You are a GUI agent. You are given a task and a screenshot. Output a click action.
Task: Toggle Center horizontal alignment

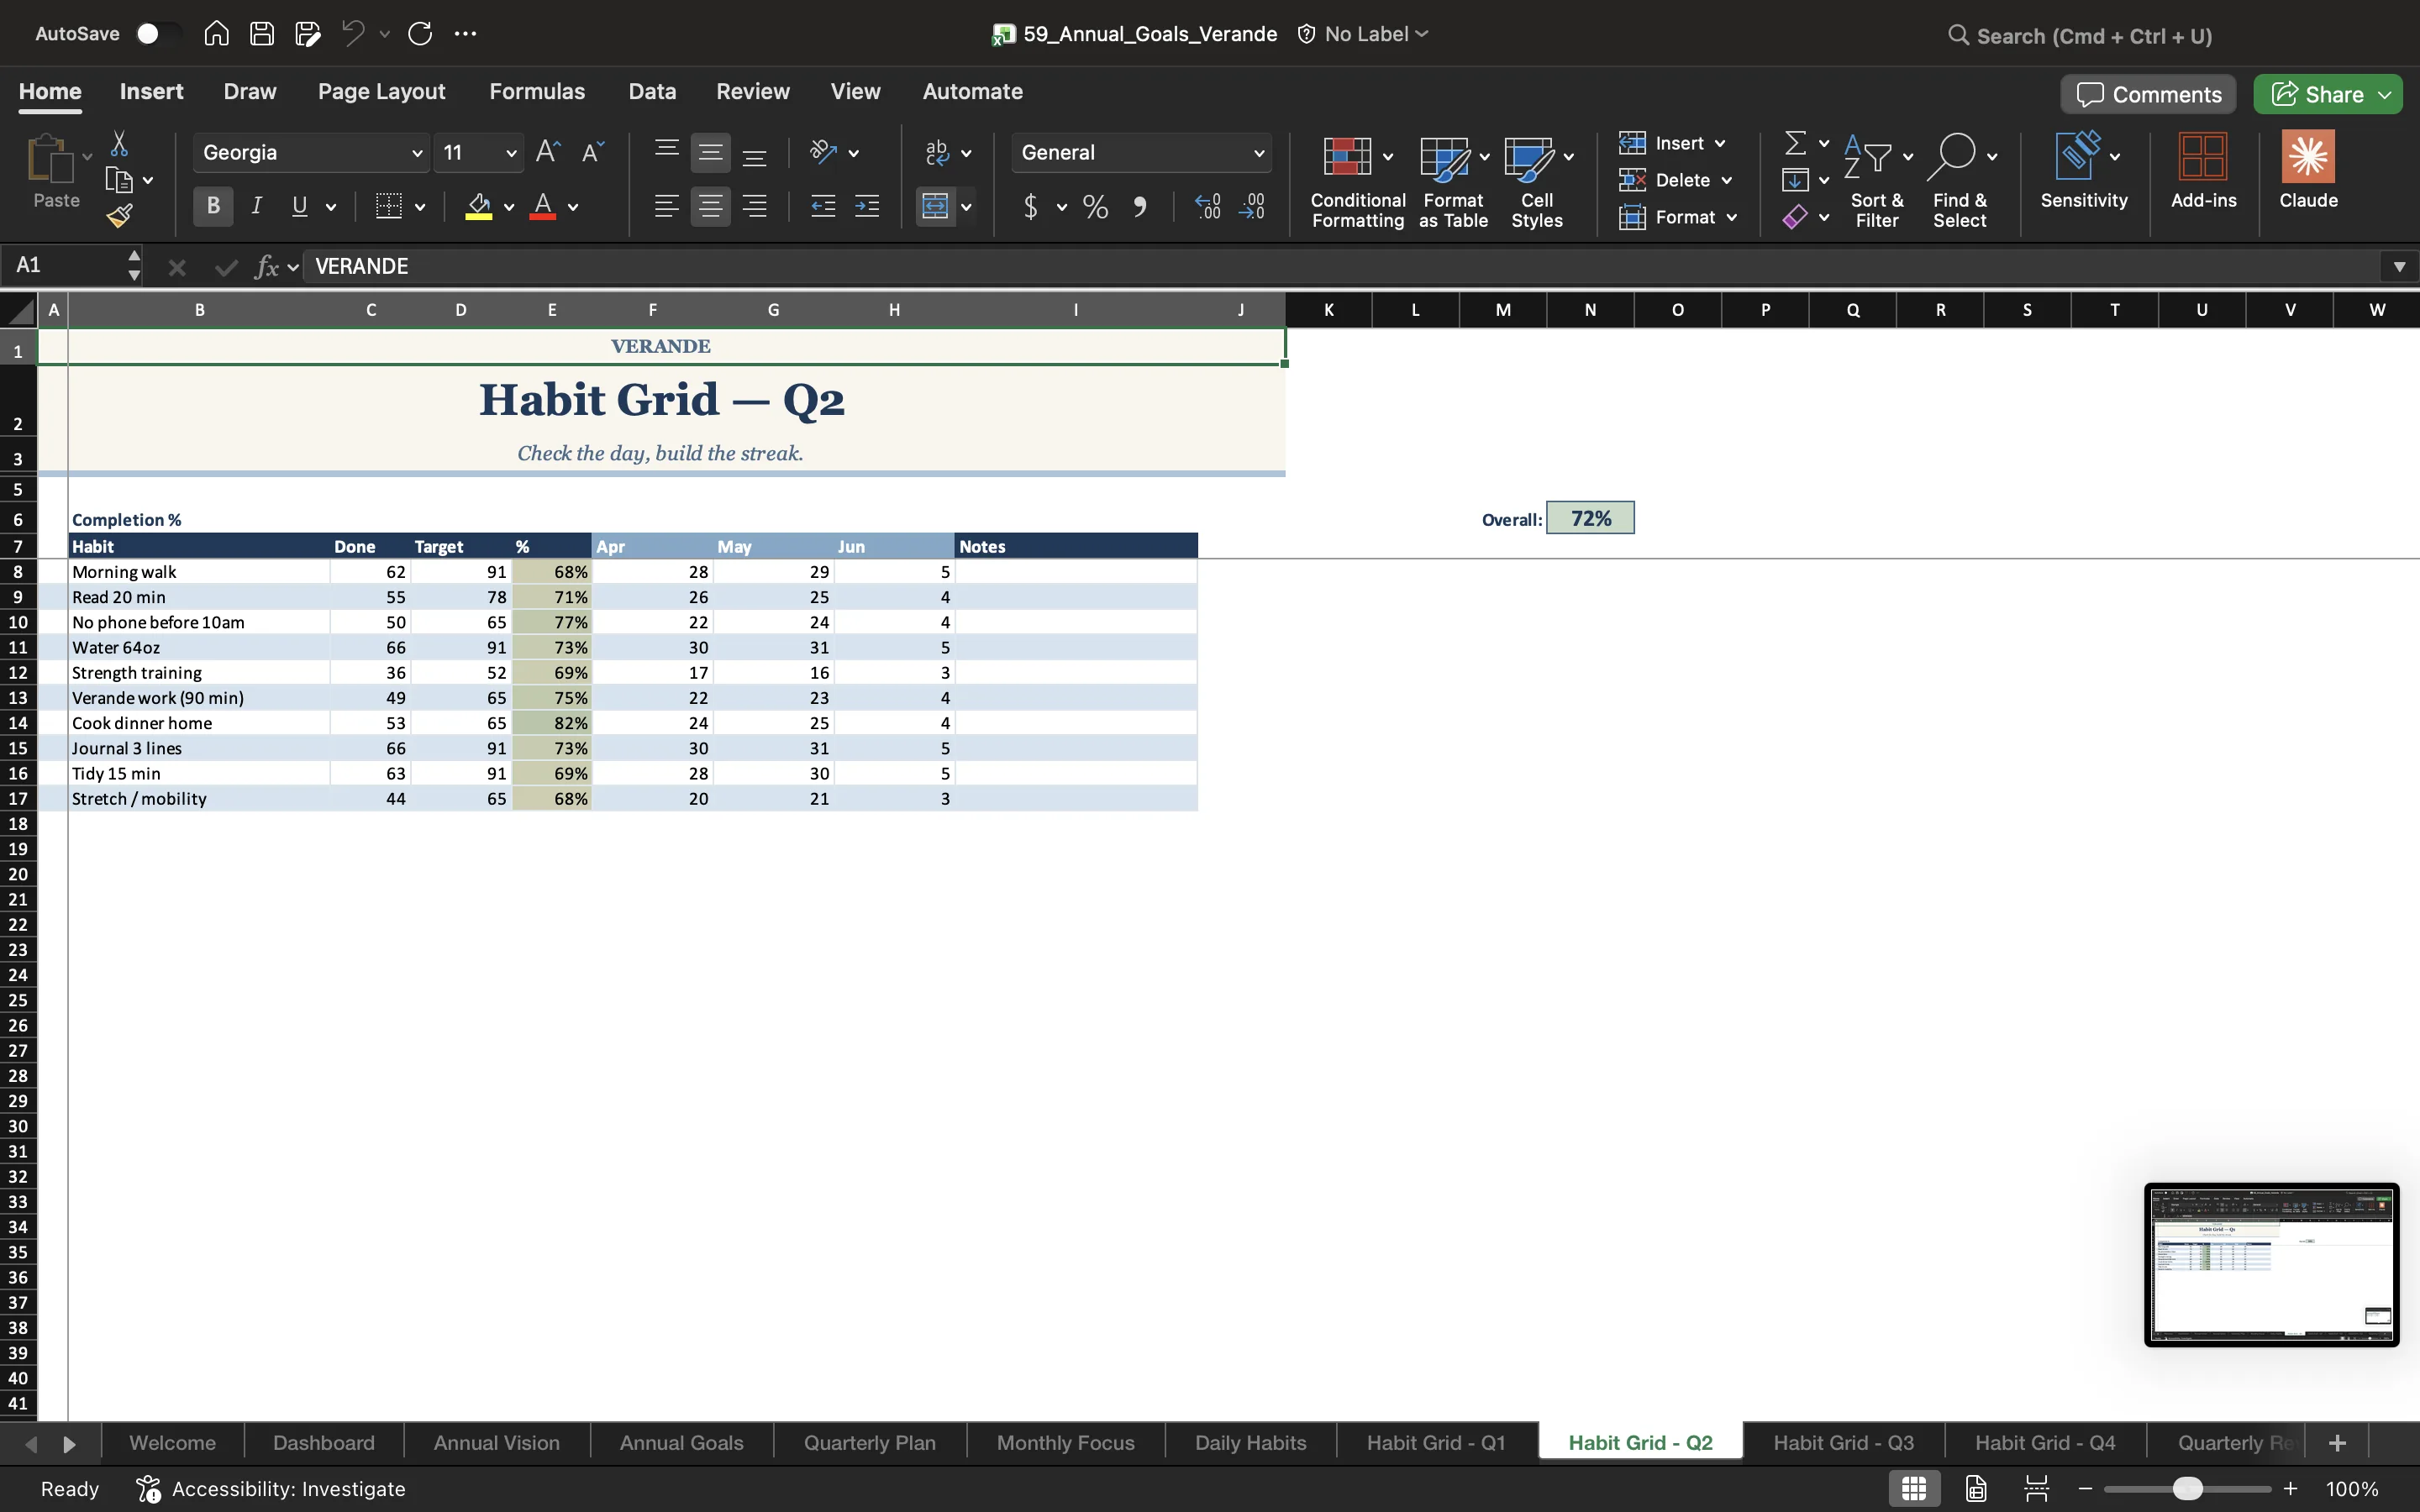coord(710,207)
